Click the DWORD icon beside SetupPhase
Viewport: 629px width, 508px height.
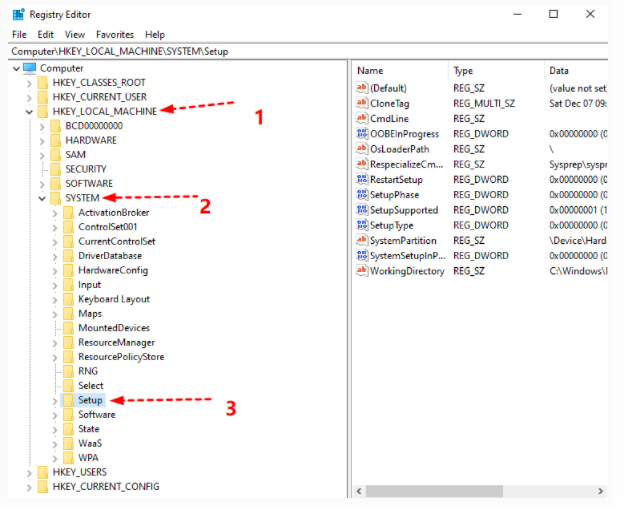[x=362, y=195]
